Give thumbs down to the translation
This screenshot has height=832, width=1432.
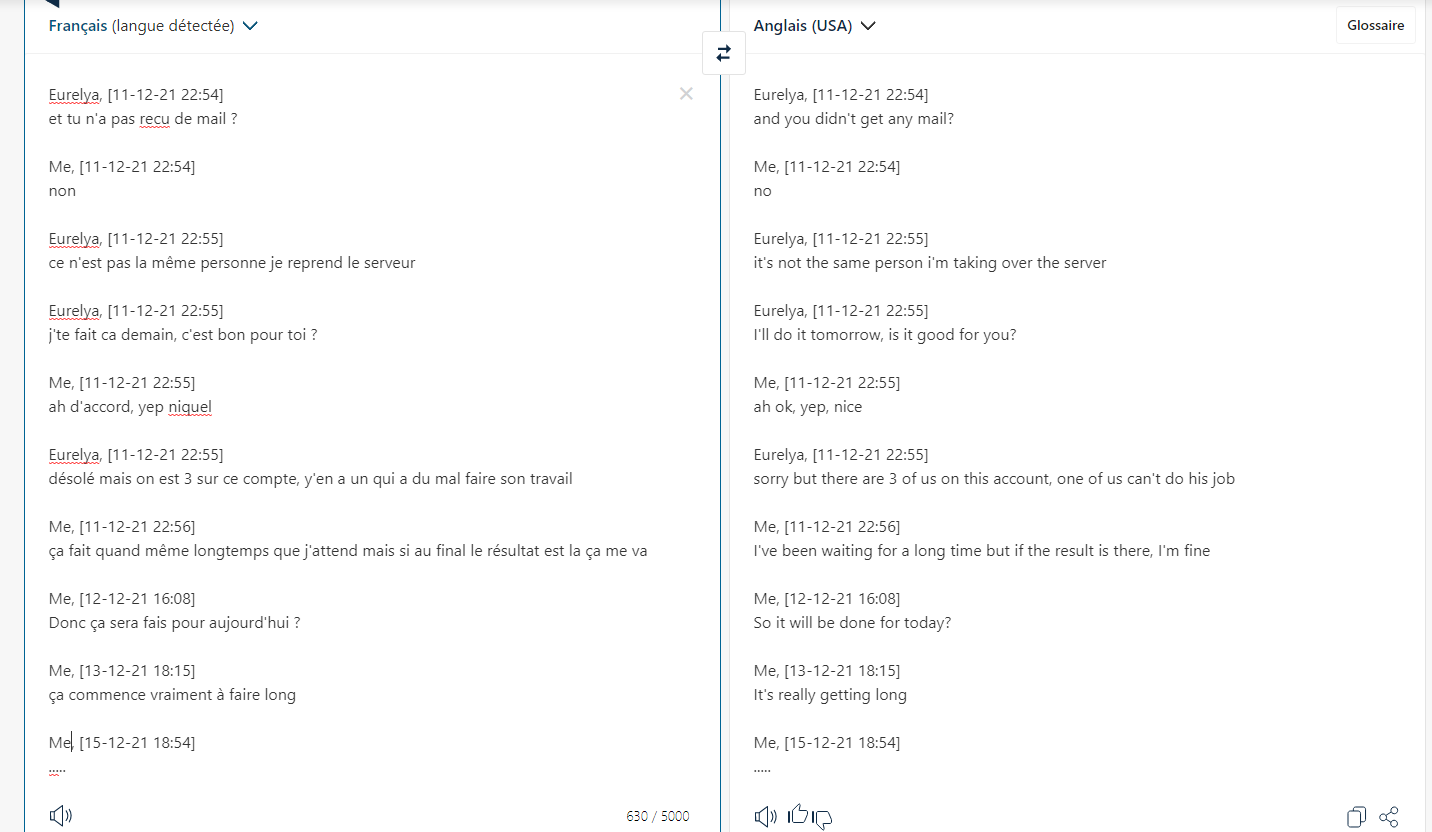(822, 820)
